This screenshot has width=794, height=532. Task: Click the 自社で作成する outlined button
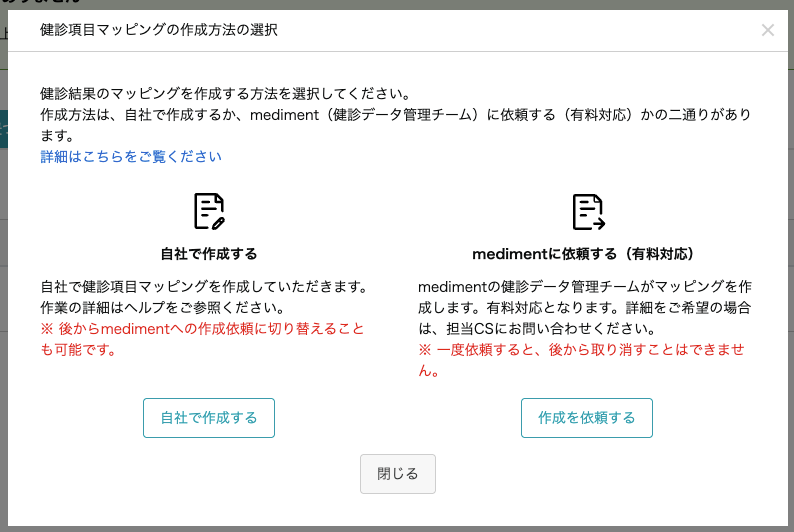(209, 418)
